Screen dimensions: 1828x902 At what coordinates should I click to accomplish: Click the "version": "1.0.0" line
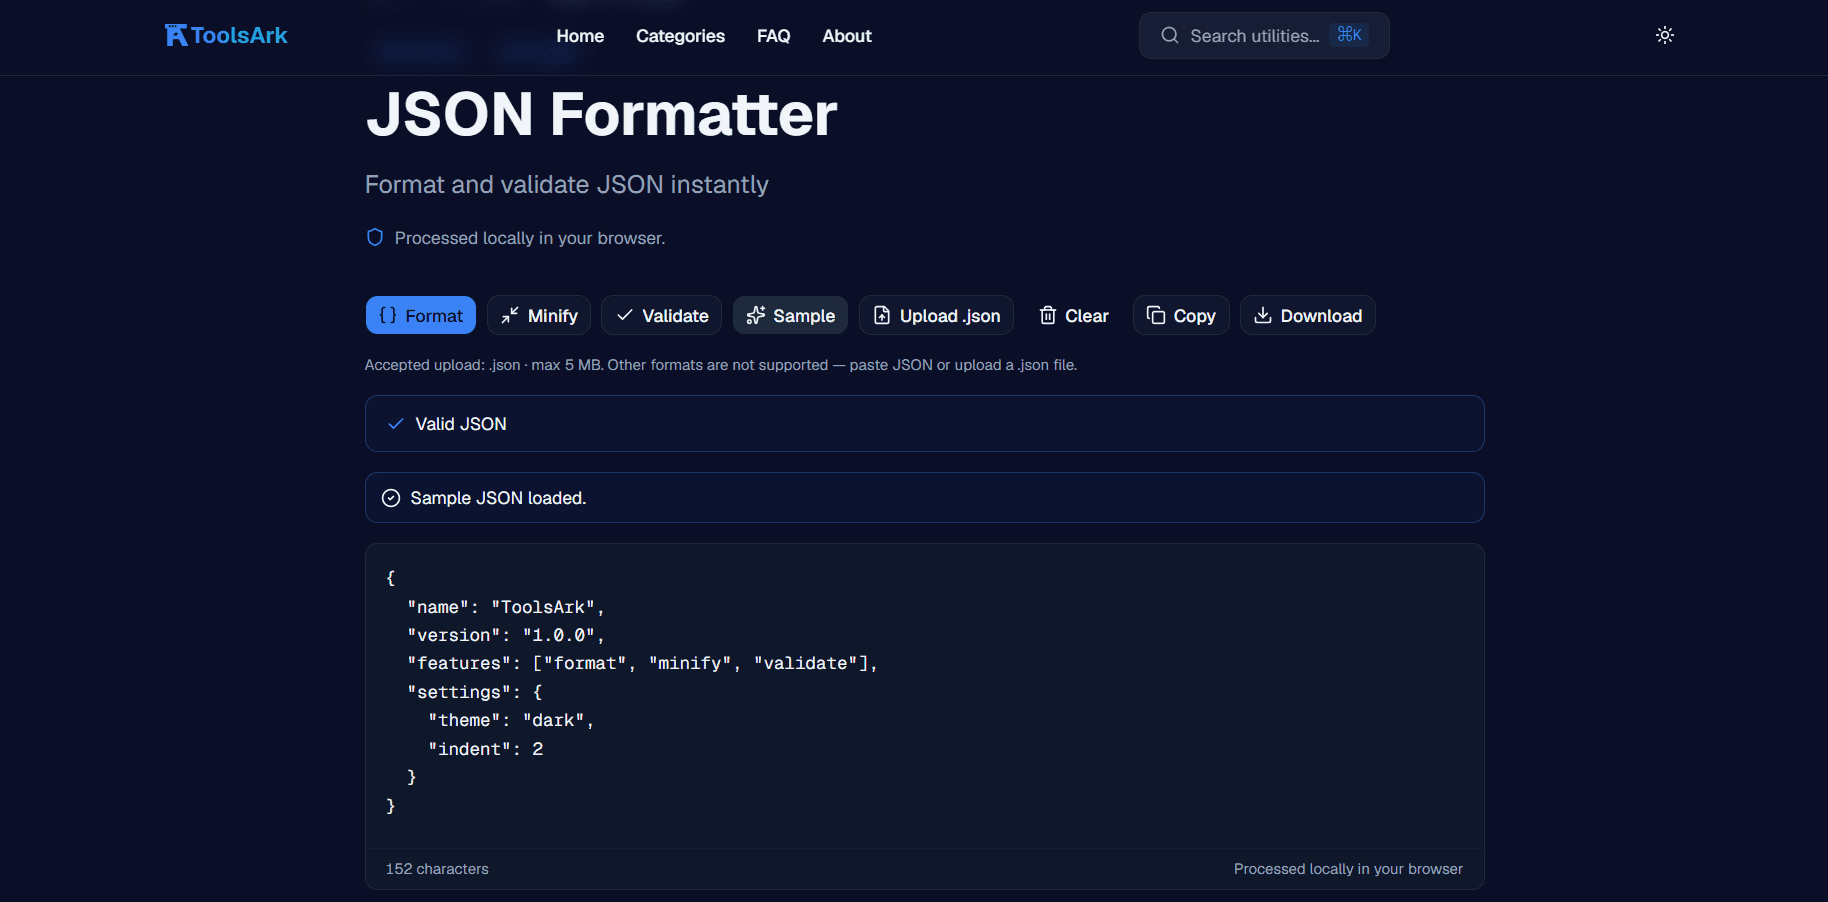click(505, 635)
